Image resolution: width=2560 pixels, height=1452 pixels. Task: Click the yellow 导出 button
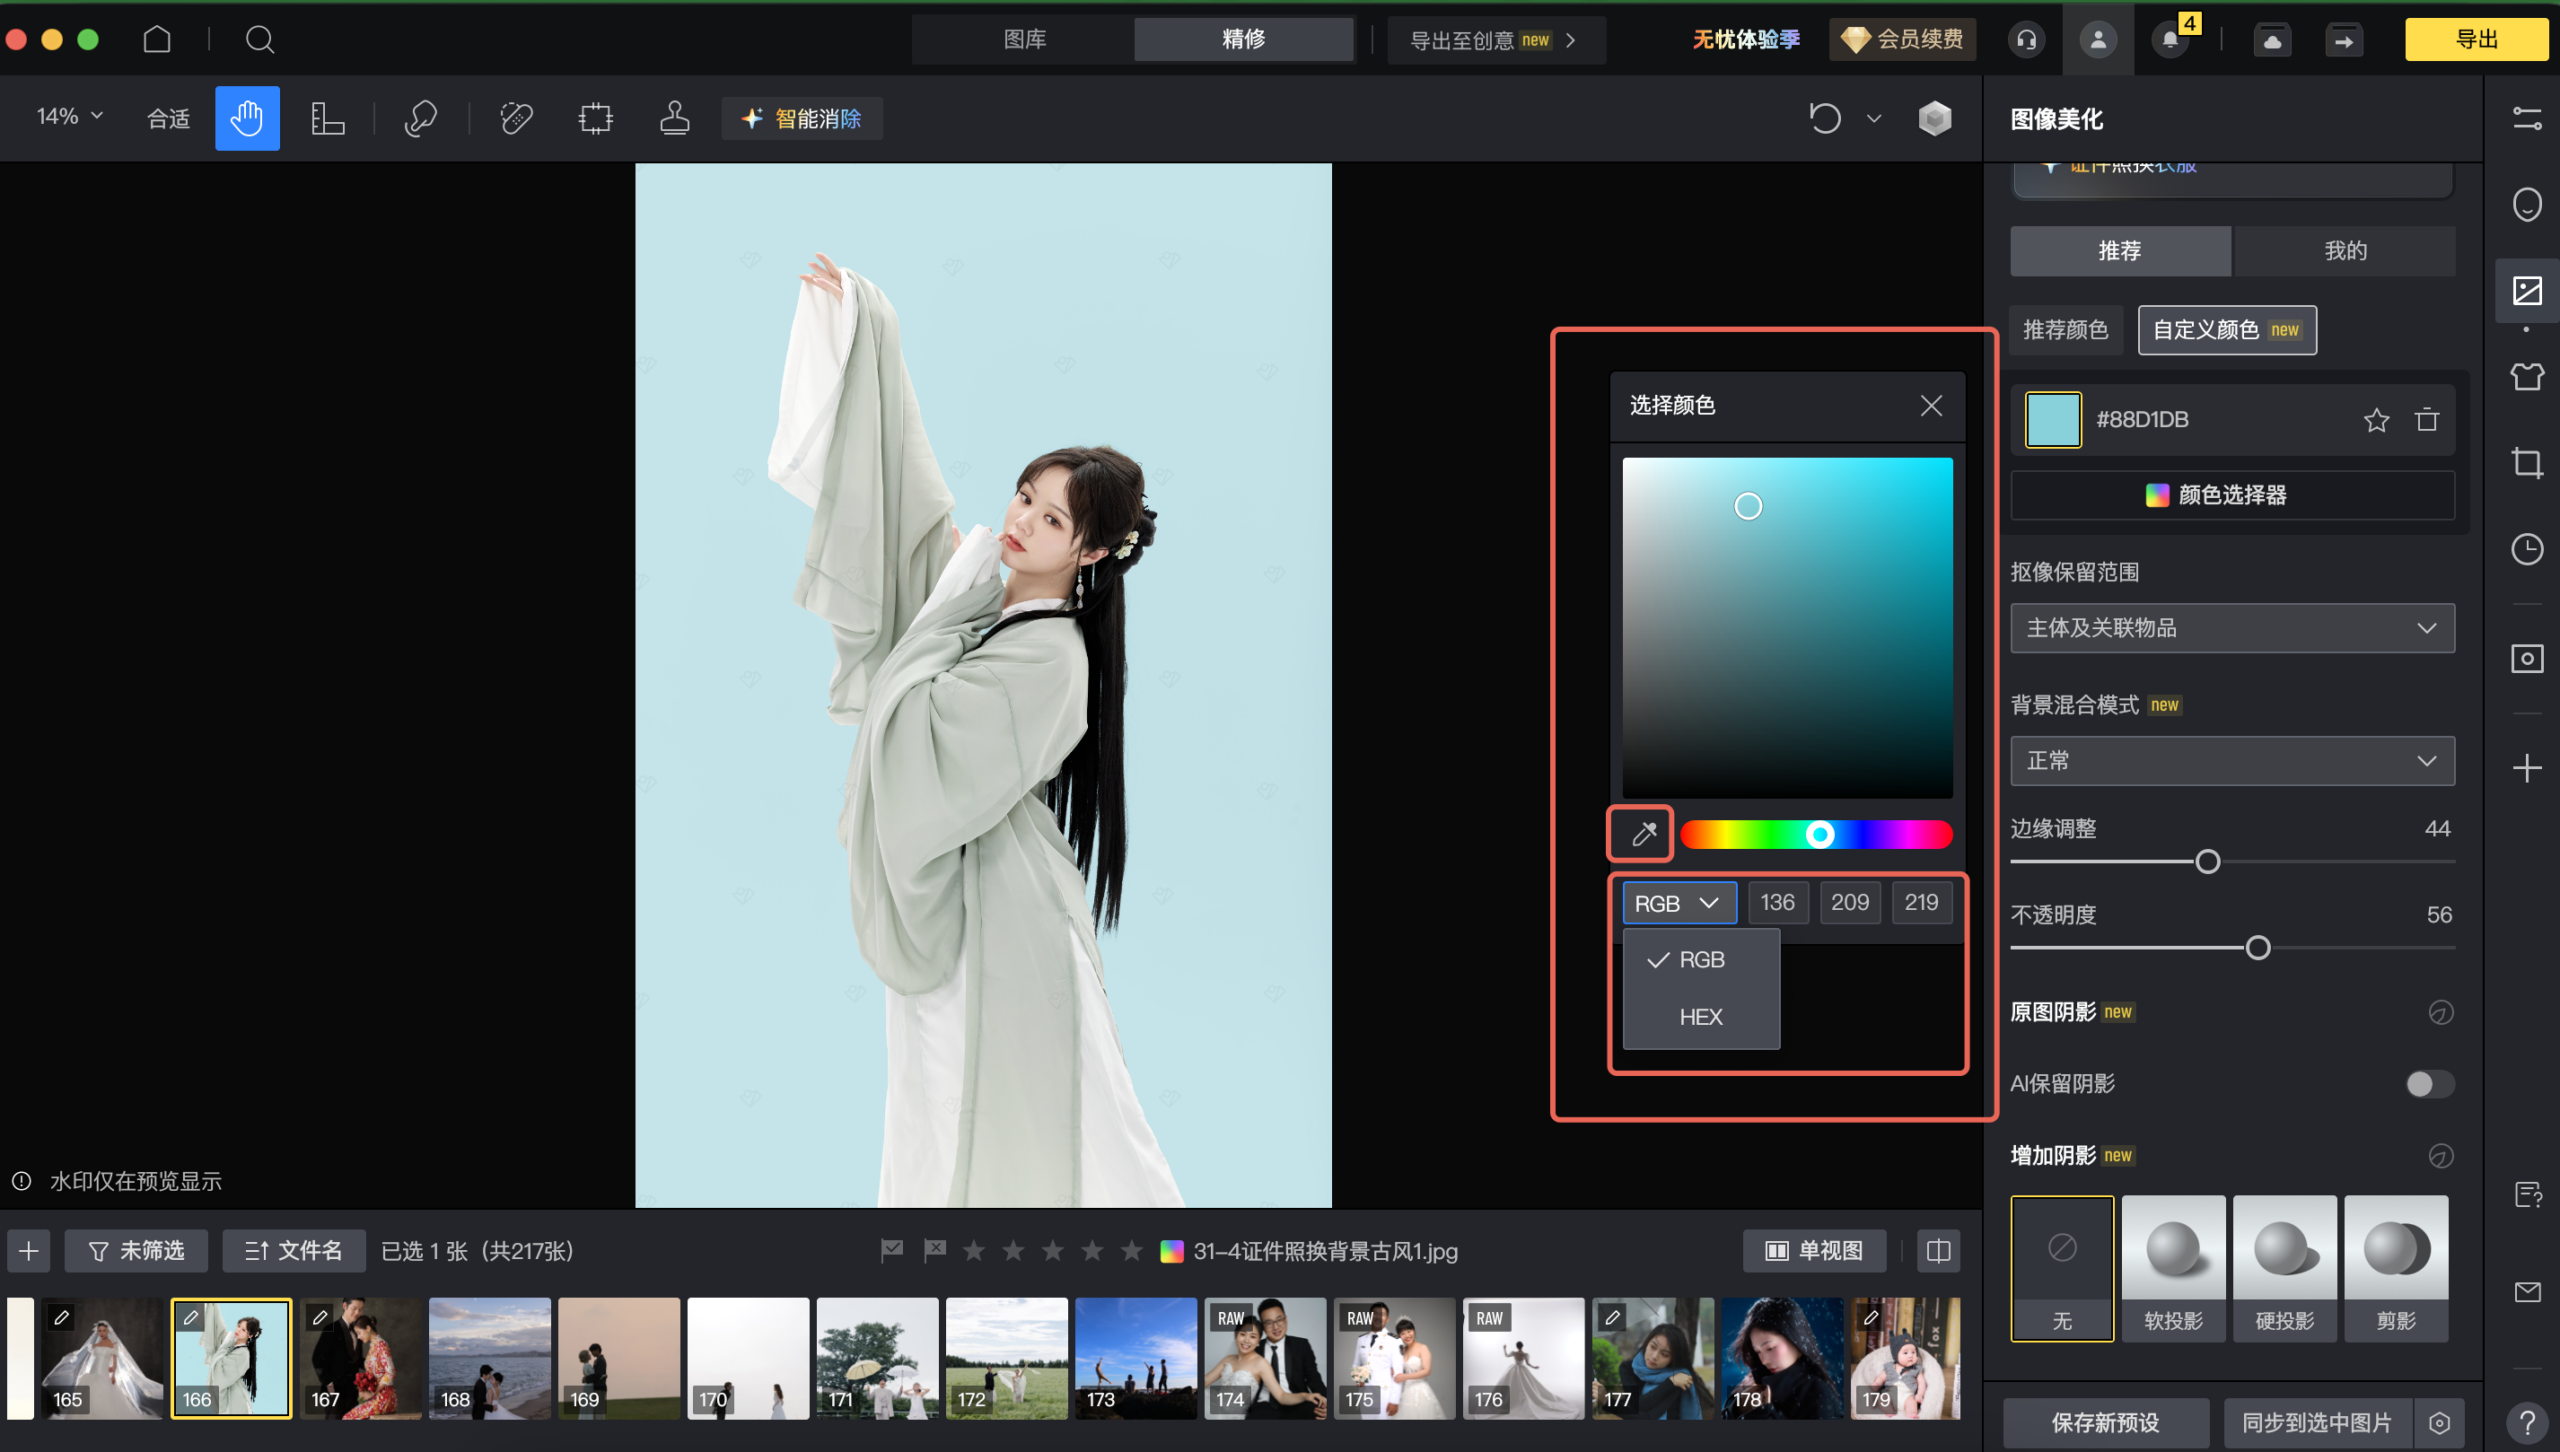(2475, 39)
